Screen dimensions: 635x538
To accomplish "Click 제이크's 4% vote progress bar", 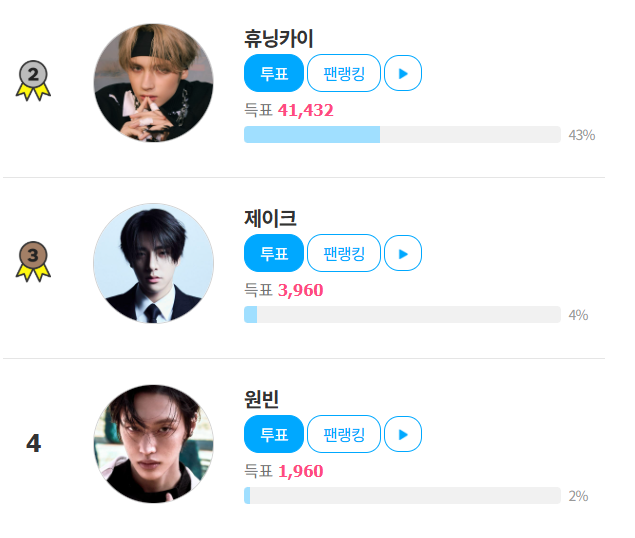I will (x=401, y=315).
